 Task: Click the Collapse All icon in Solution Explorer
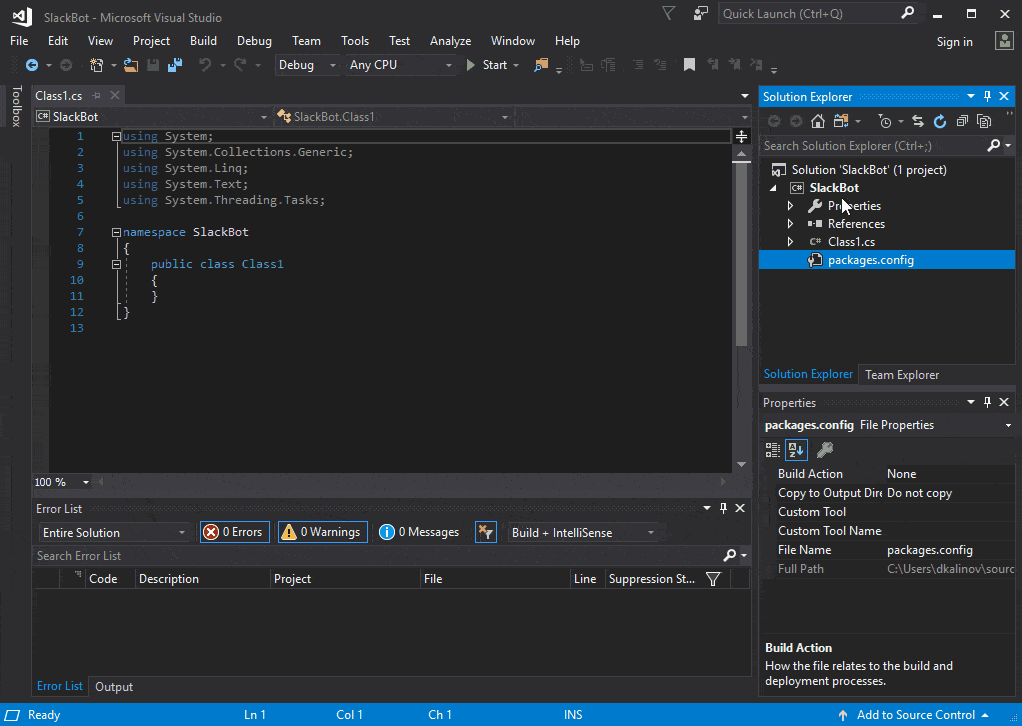(962, 121)
